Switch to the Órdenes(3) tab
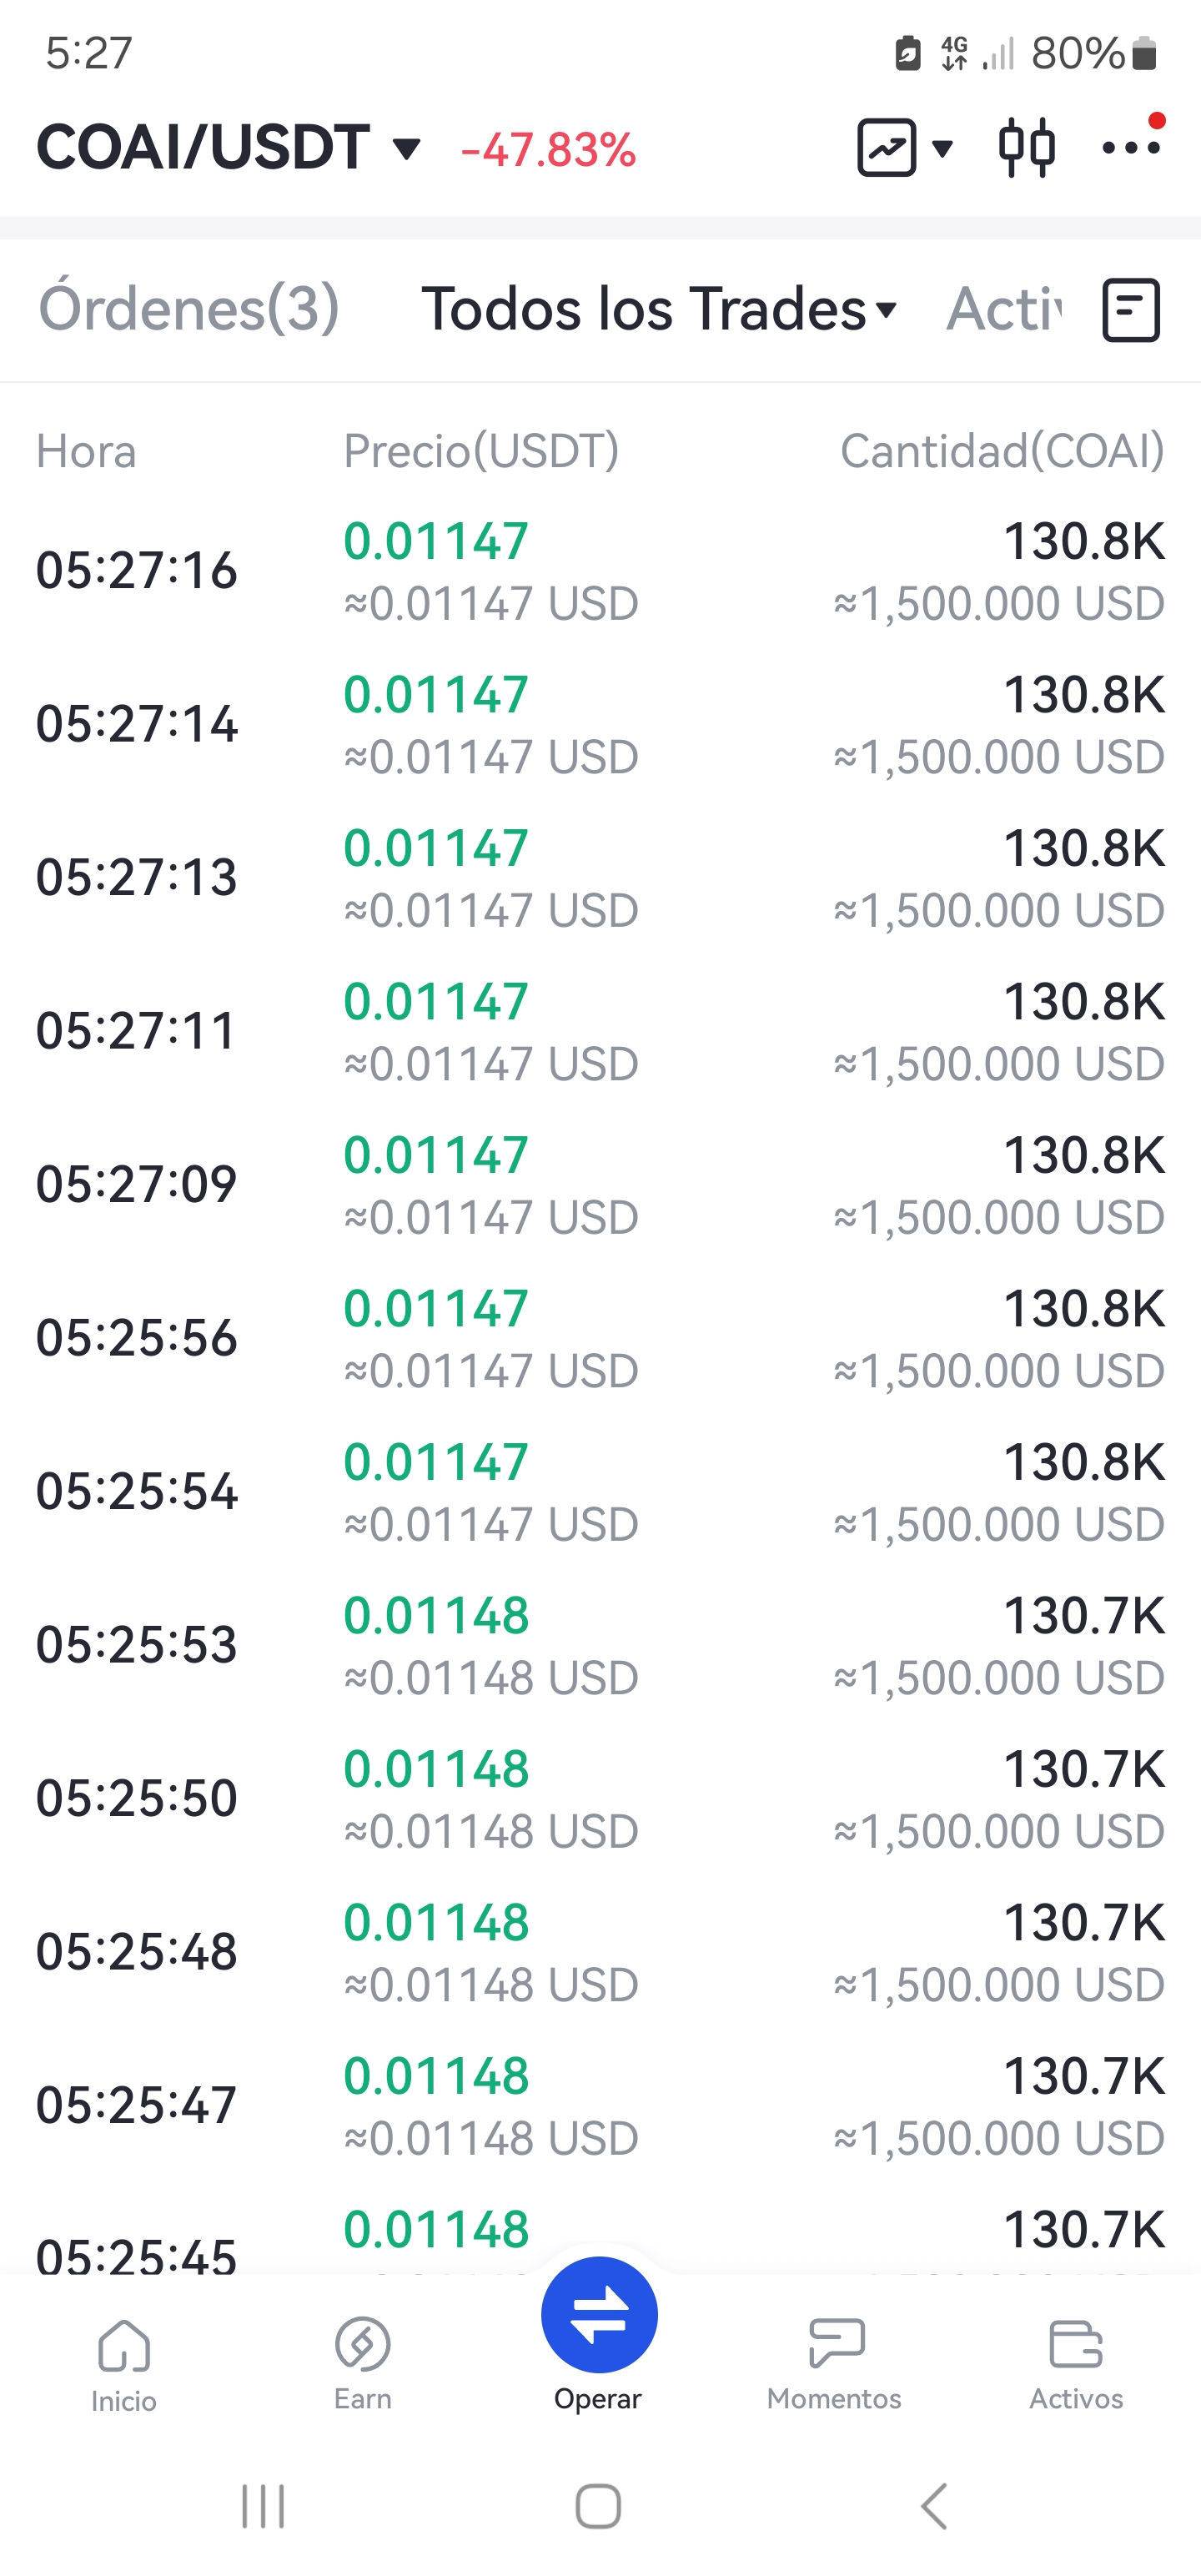The width and height of the screenshot is (1201, 2576). click(189, 308)
